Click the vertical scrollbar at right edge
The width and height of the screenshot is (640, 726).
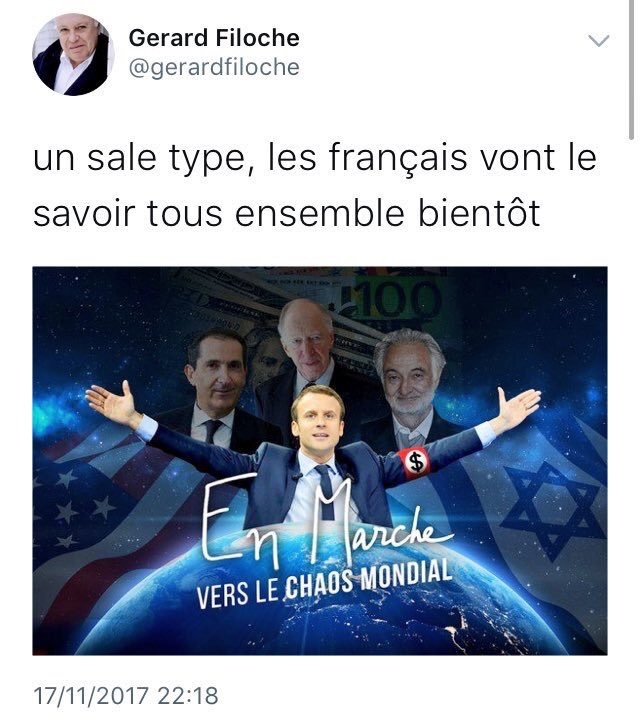coord(631,69)
